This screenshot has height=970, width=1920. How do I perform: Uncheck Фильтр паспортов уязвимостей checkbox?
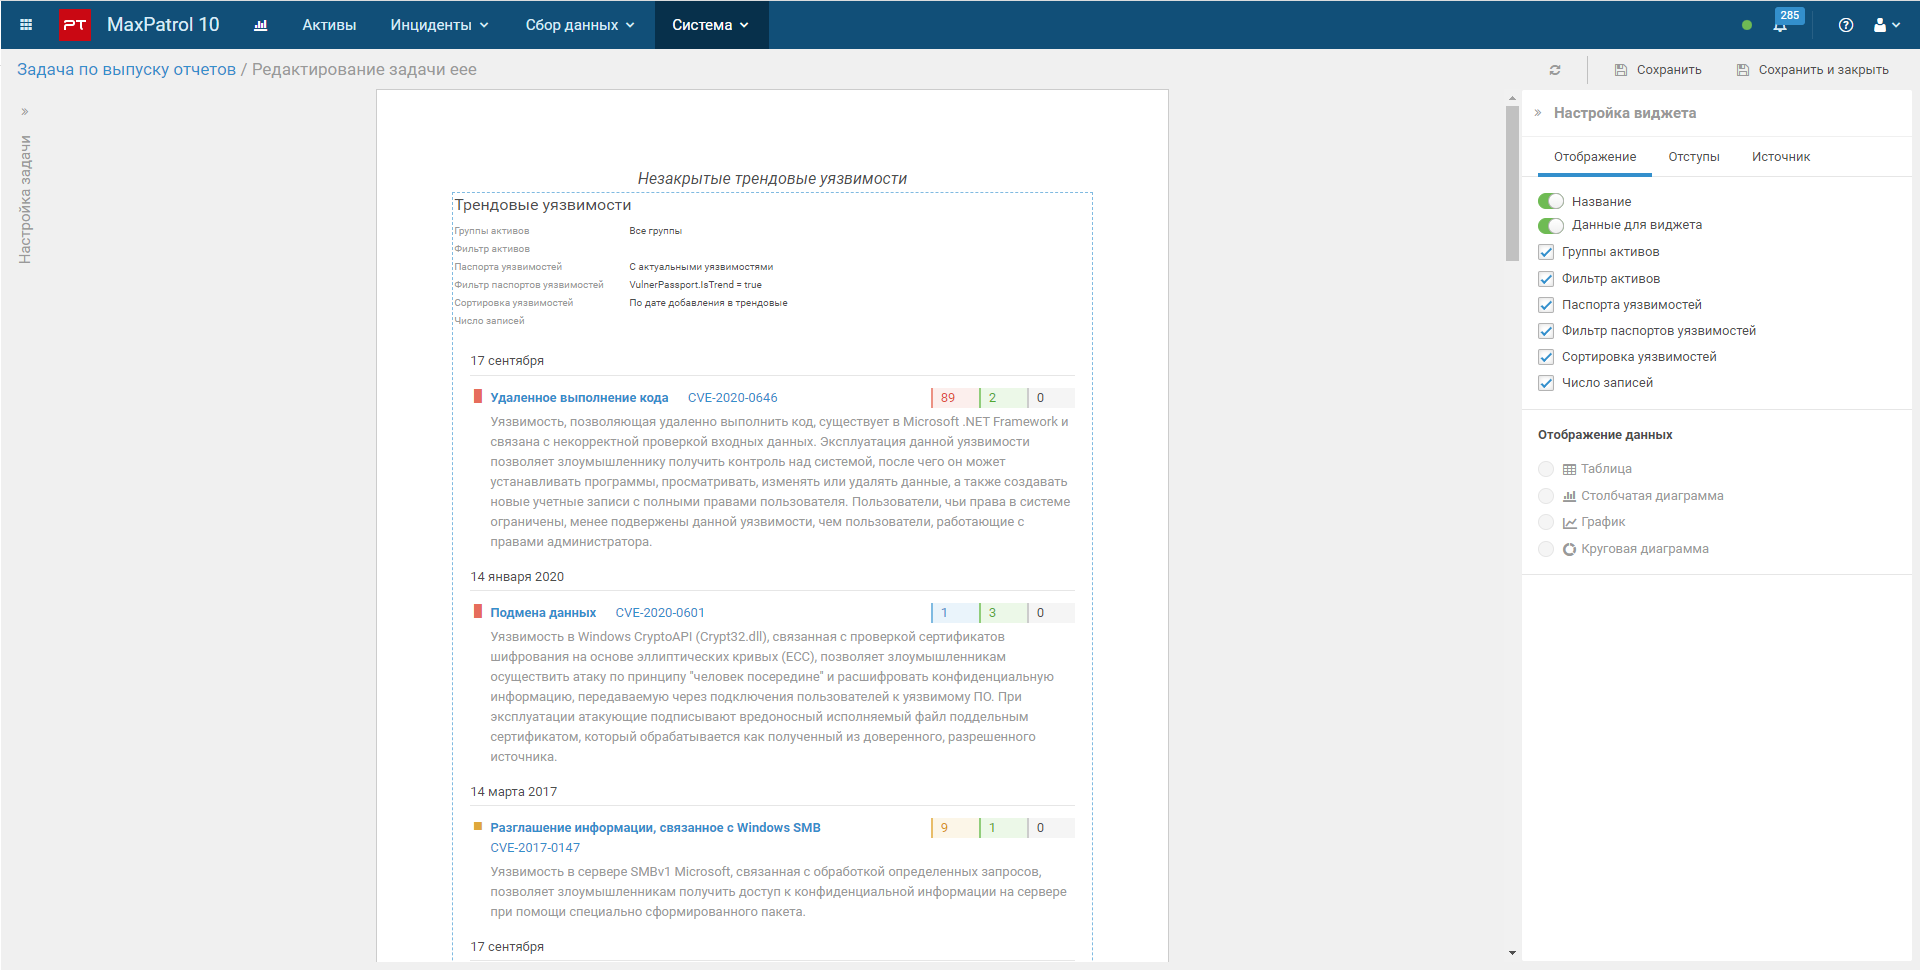point(1546,331)
